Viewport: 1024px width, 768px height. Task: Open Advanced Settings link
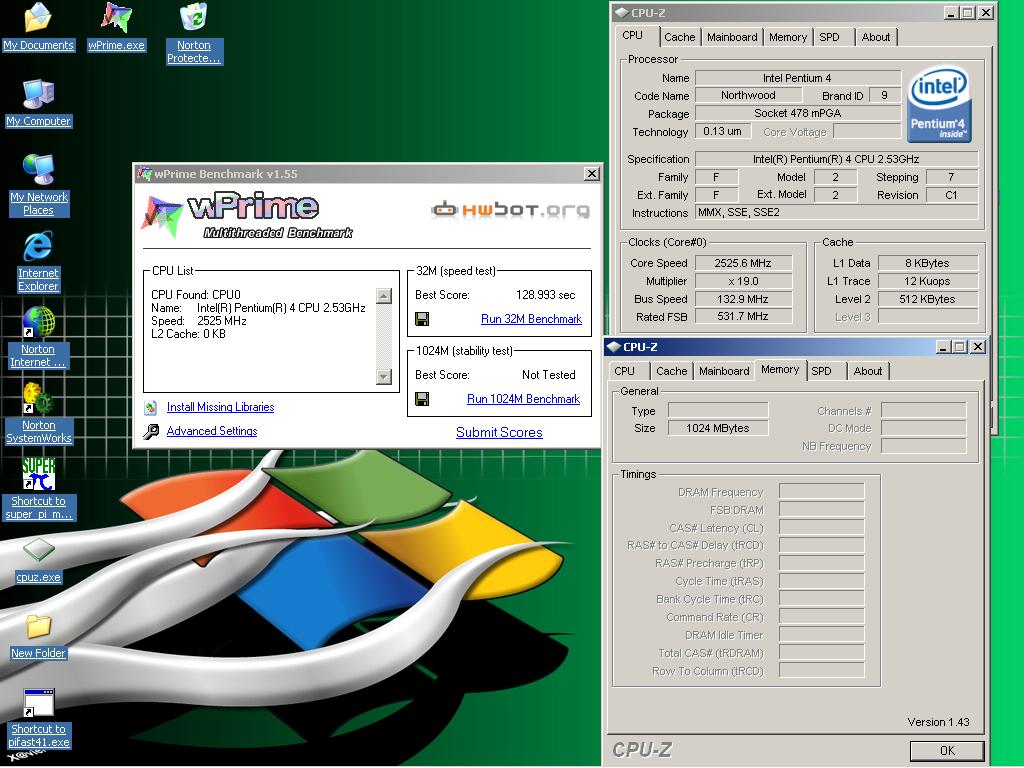212,431
